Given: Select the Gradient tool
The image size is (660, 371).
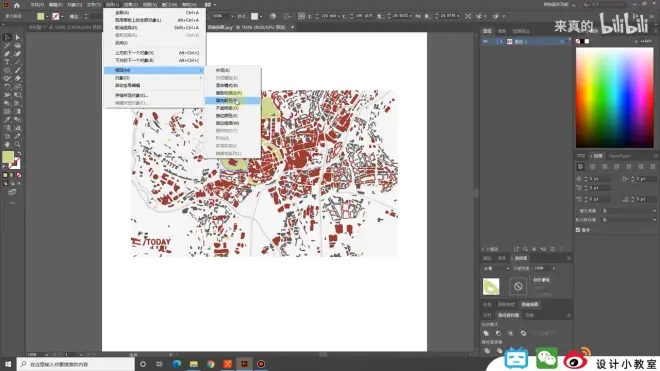Looking at the screenshot, I should pyautogui.click(x=18, y=112).
